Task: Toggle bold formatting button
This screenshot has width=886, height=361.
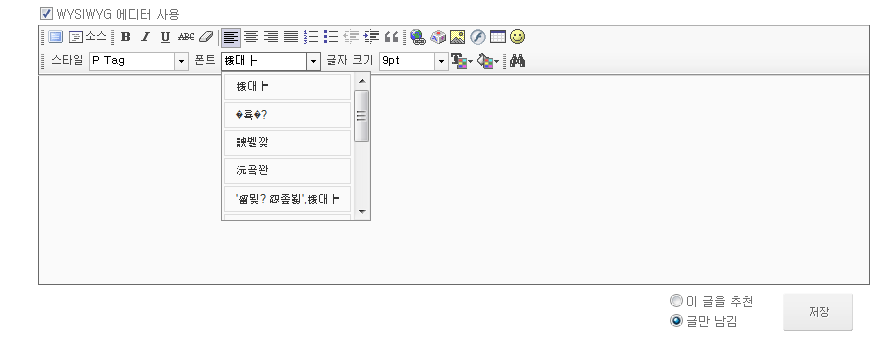Action: 125,37
